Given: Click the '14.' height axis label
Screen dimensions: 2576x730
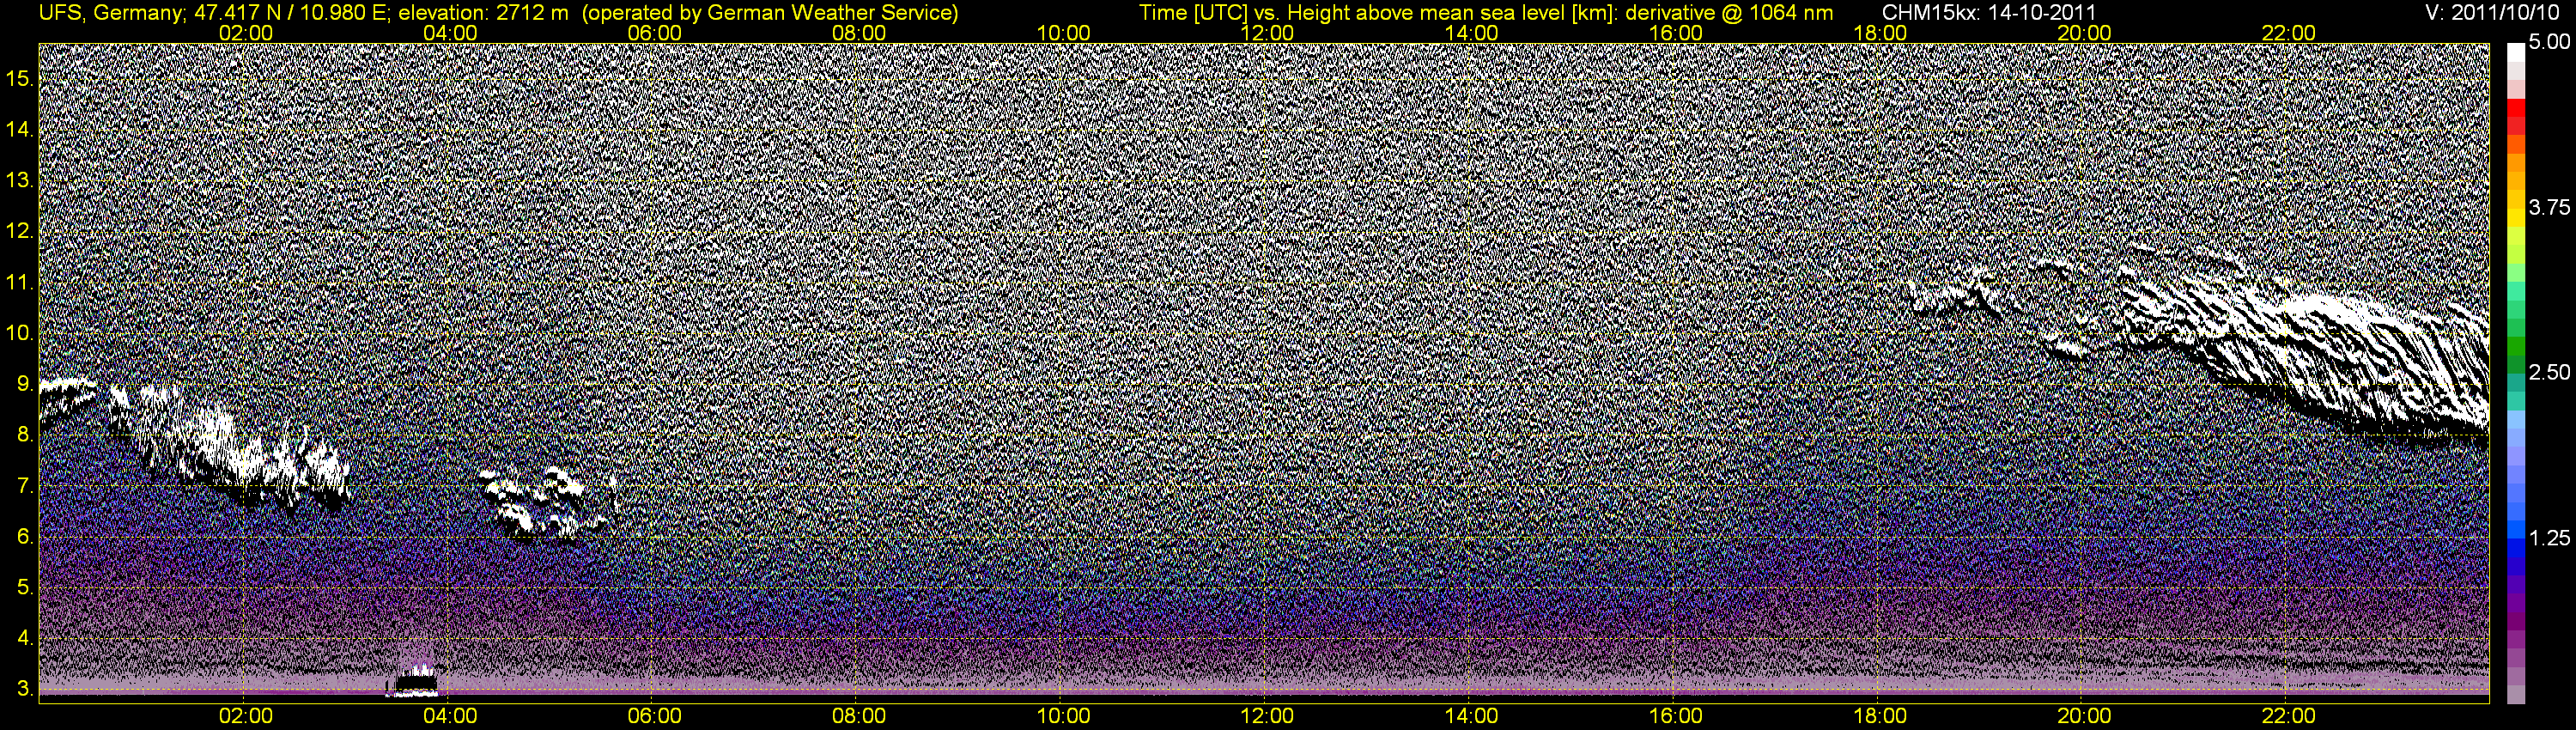Looking at the screenshot, I should (20, 129).
